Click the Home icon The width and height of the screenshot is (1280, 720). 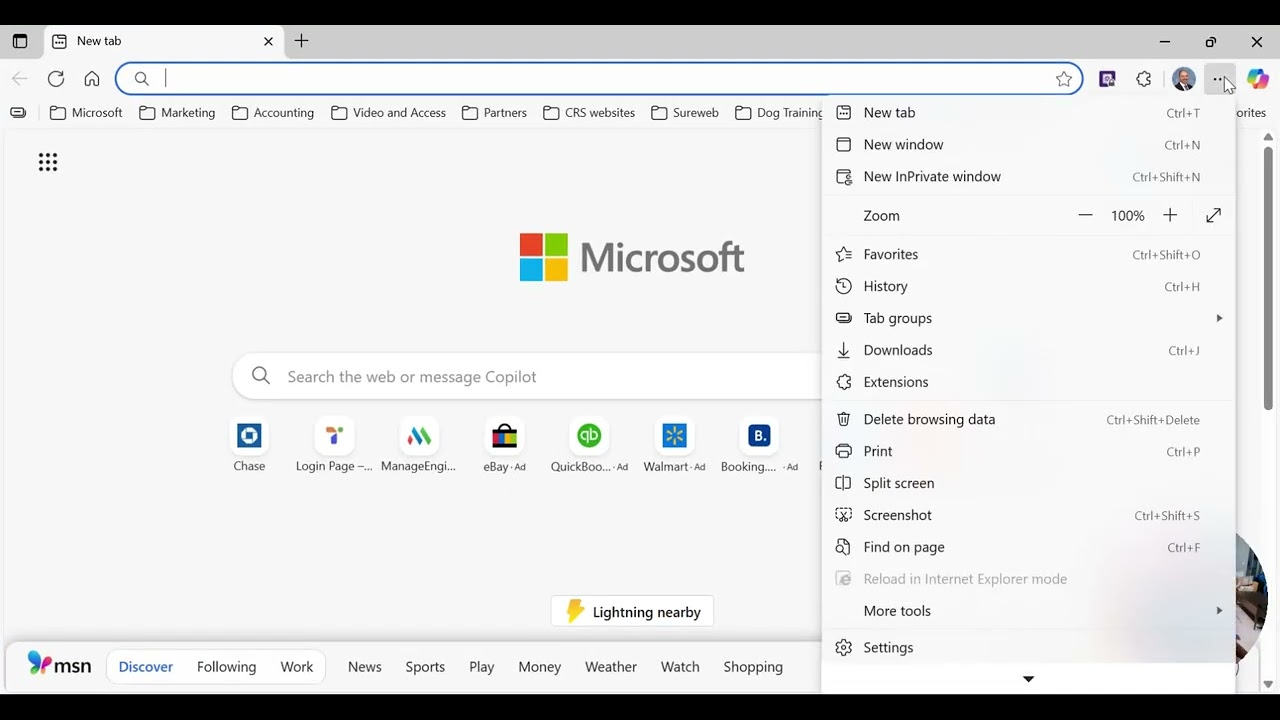coord(92,79)
